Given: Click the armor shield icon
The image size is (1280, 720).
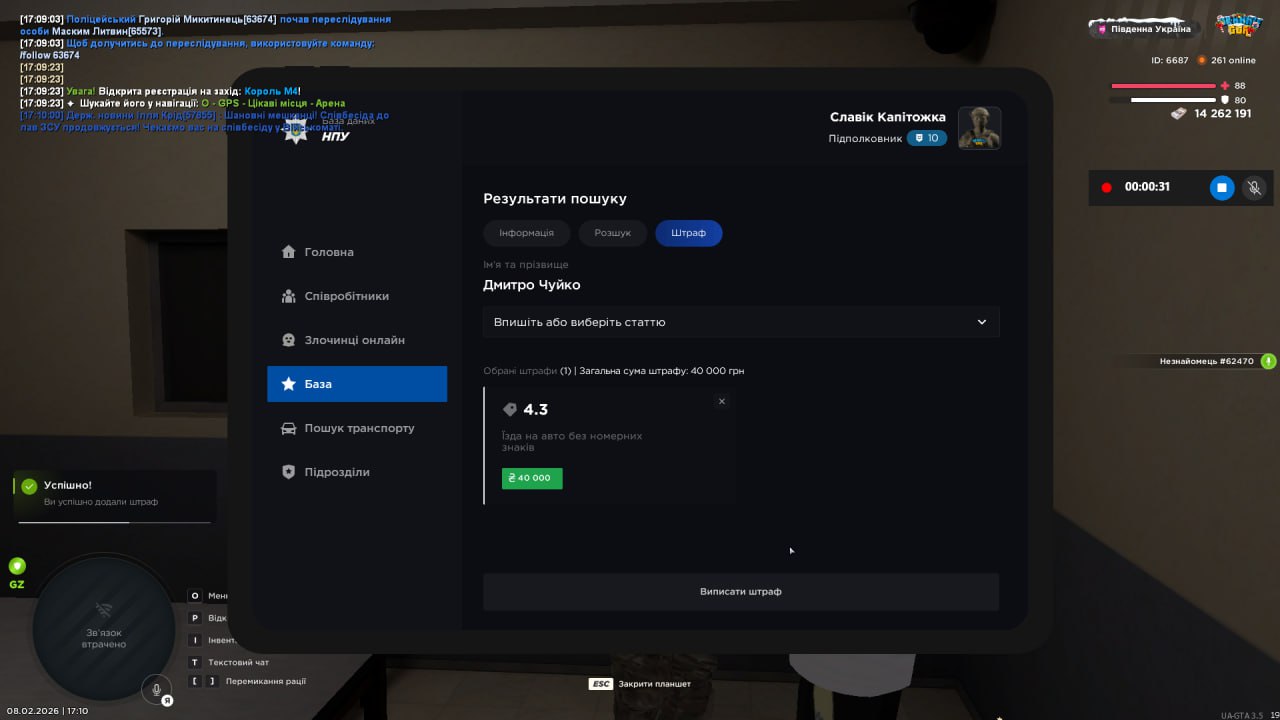Looking at the screenshot, I should point(1225,100).
